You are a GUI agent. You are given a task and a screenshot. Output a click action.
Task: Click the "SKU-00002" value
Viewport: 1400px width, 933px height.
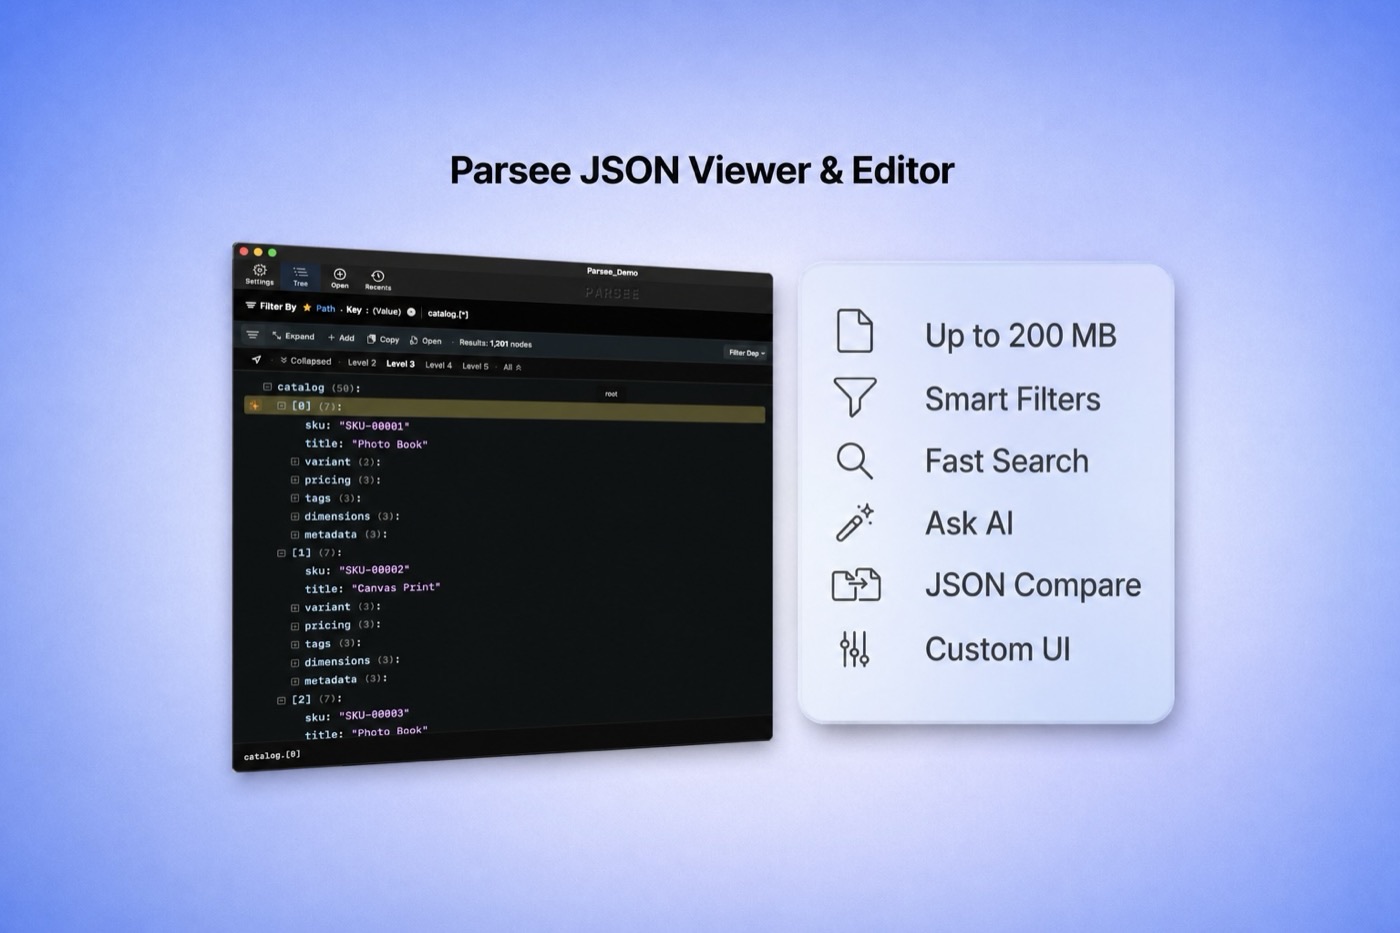click(x=374, y=570)
